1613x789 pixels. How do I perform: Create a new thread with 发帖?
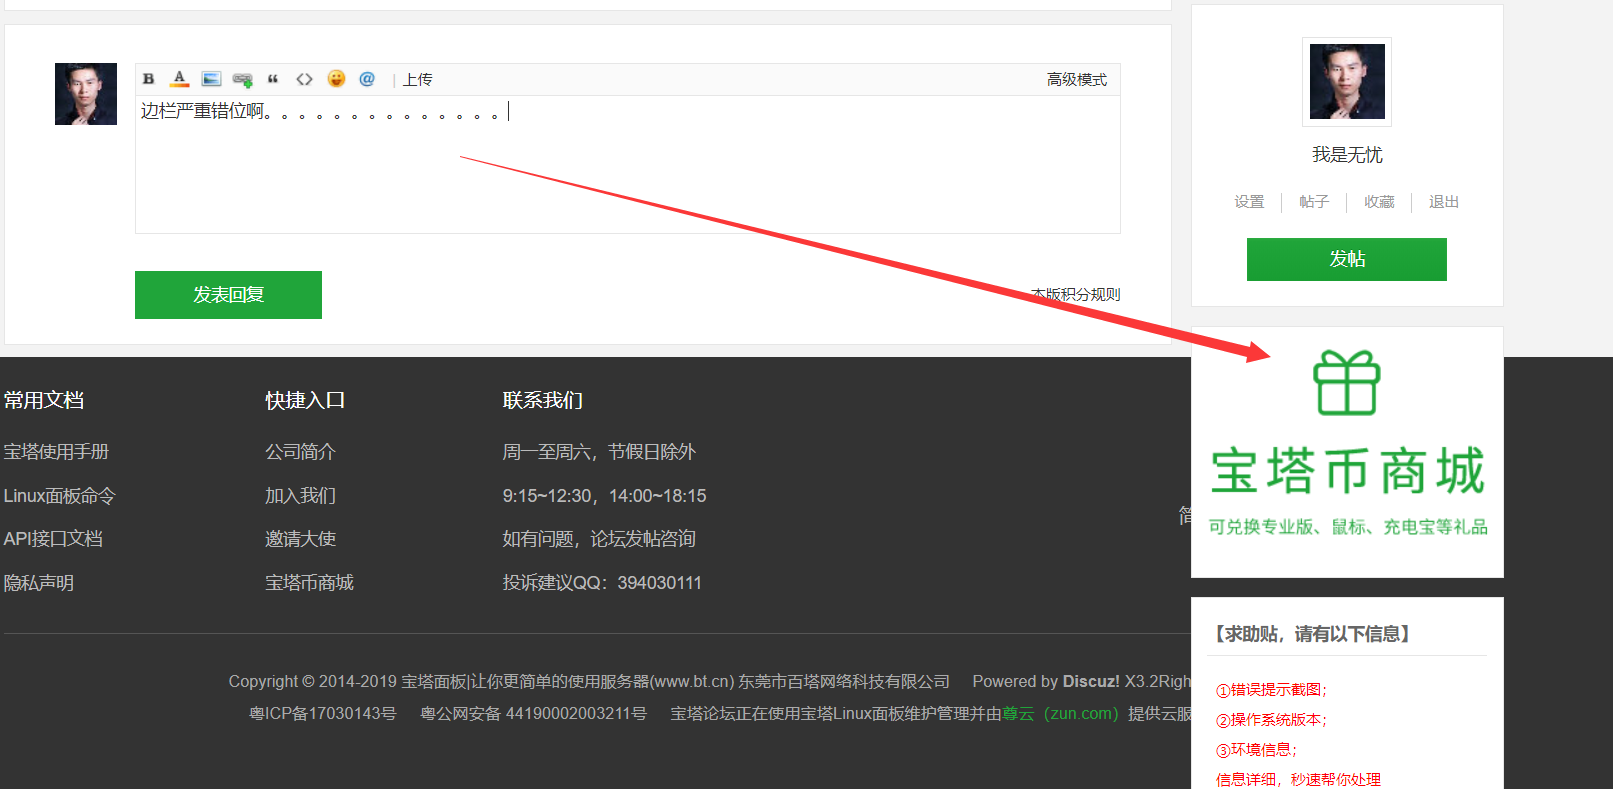click(1347, 259)
